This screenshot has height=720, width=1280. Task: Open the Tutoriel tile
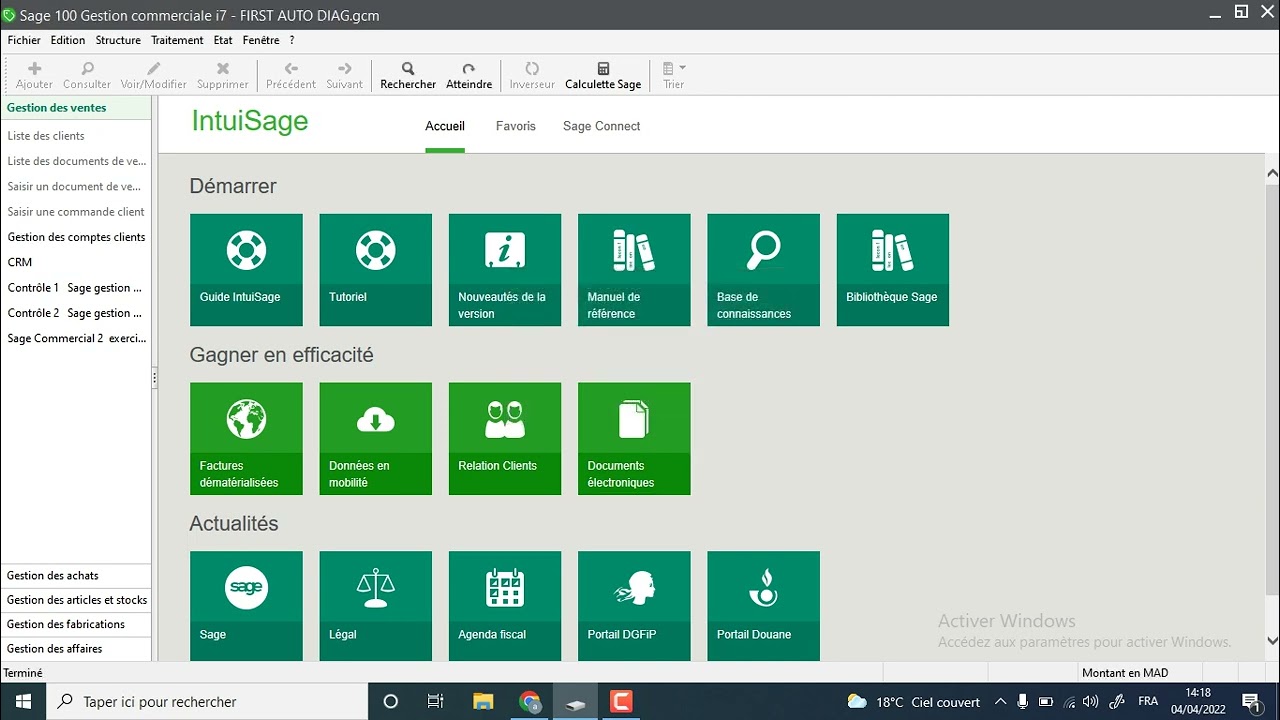click(x=376, y=270)
